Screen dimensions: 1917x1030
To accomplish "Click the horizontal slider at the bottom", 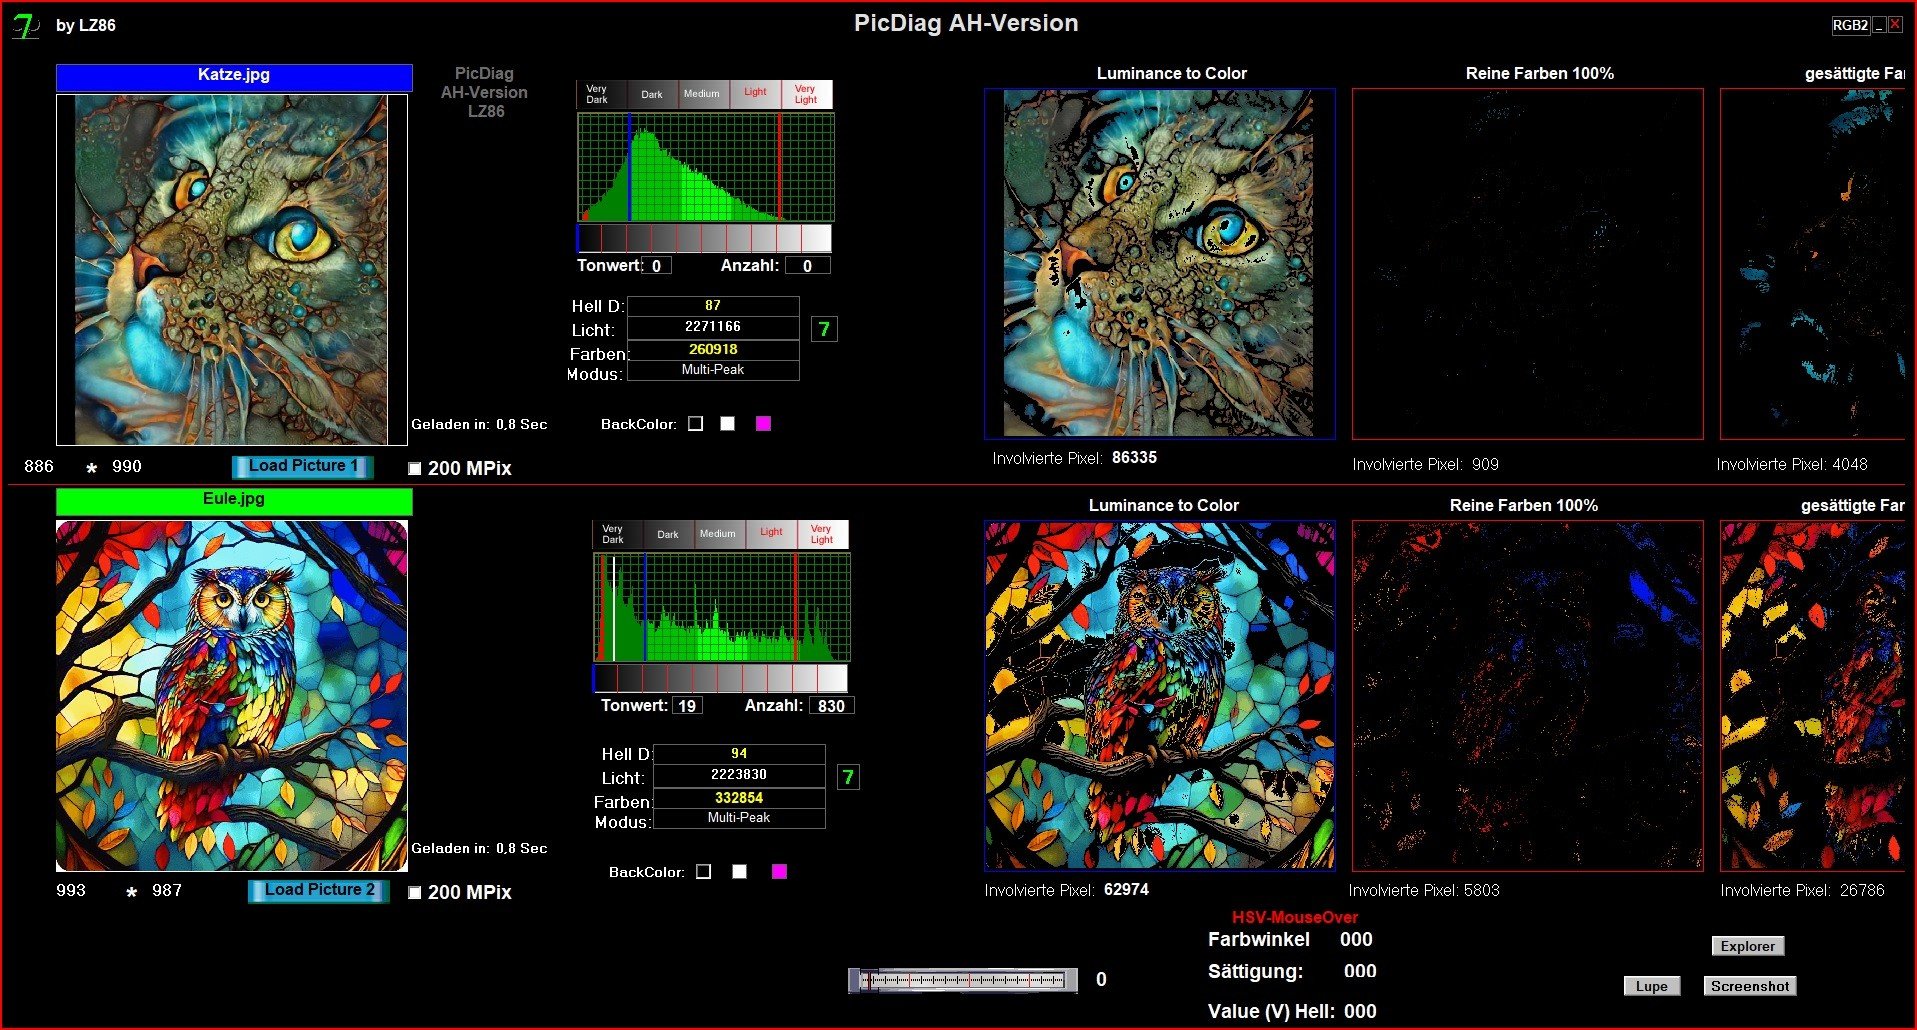I will [963, 980].
